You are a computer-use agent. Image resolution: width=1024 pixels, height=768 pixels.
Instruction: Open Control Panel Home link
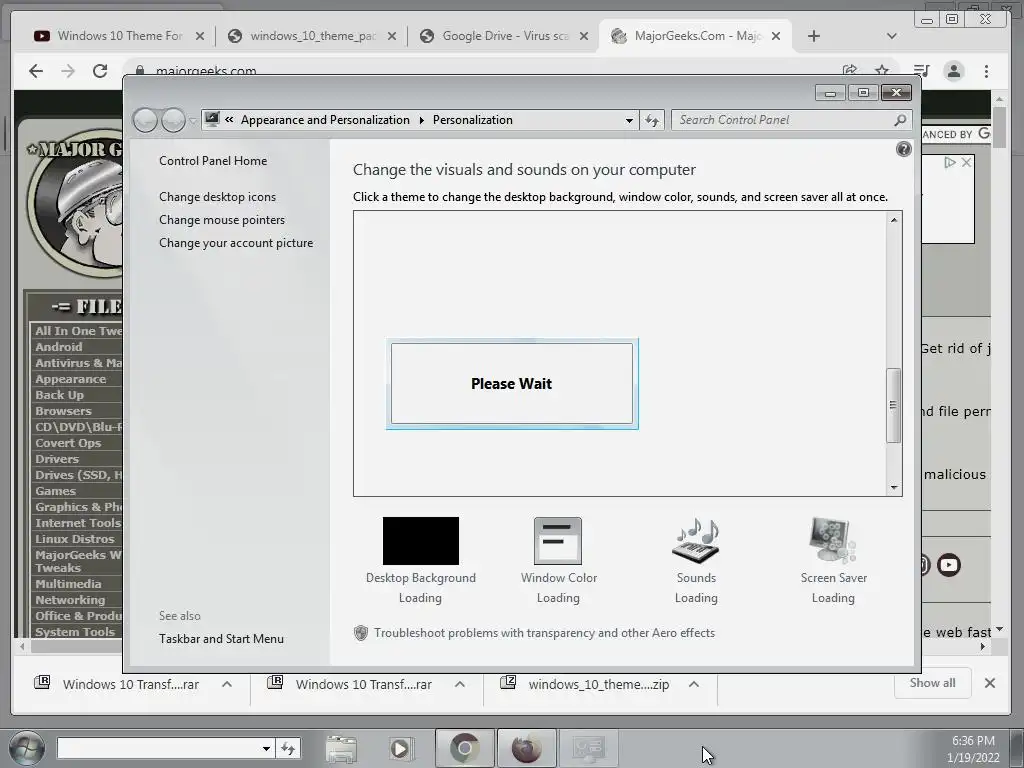(213, 161)
